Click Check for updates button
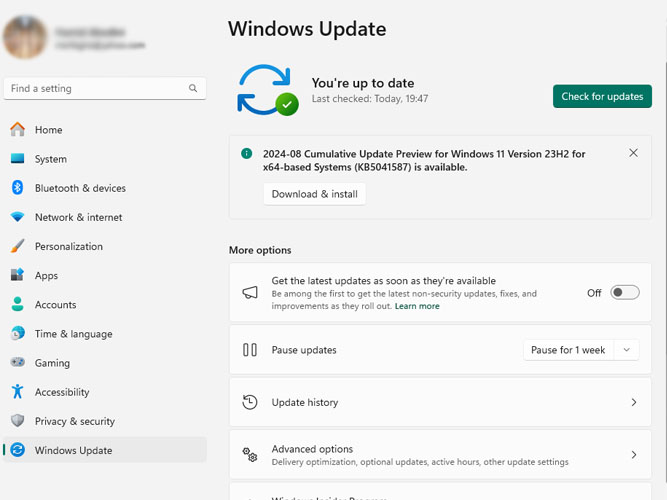 (x=602, y=96)
